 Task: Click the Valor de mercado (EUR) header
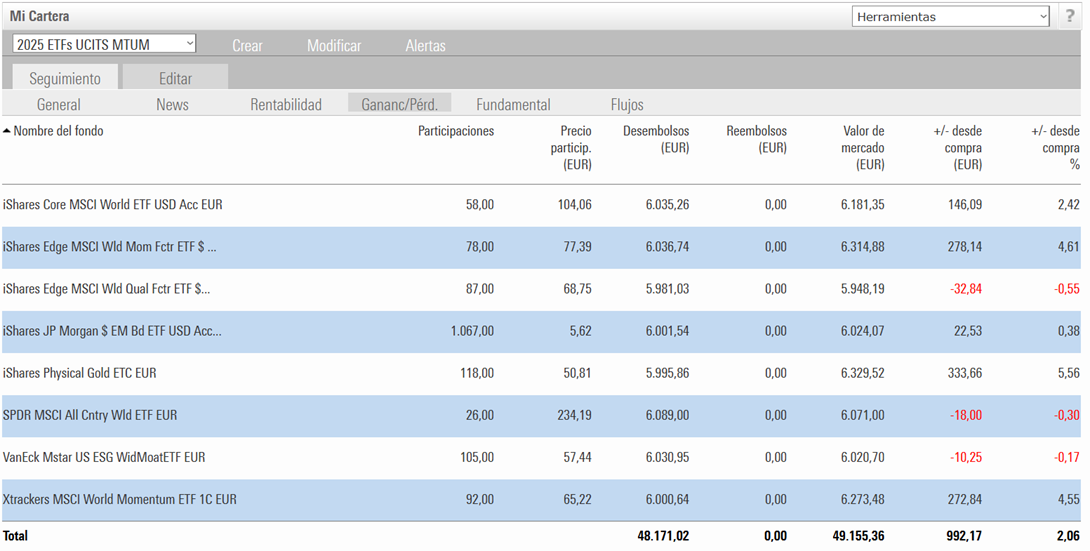coord(863,147)
